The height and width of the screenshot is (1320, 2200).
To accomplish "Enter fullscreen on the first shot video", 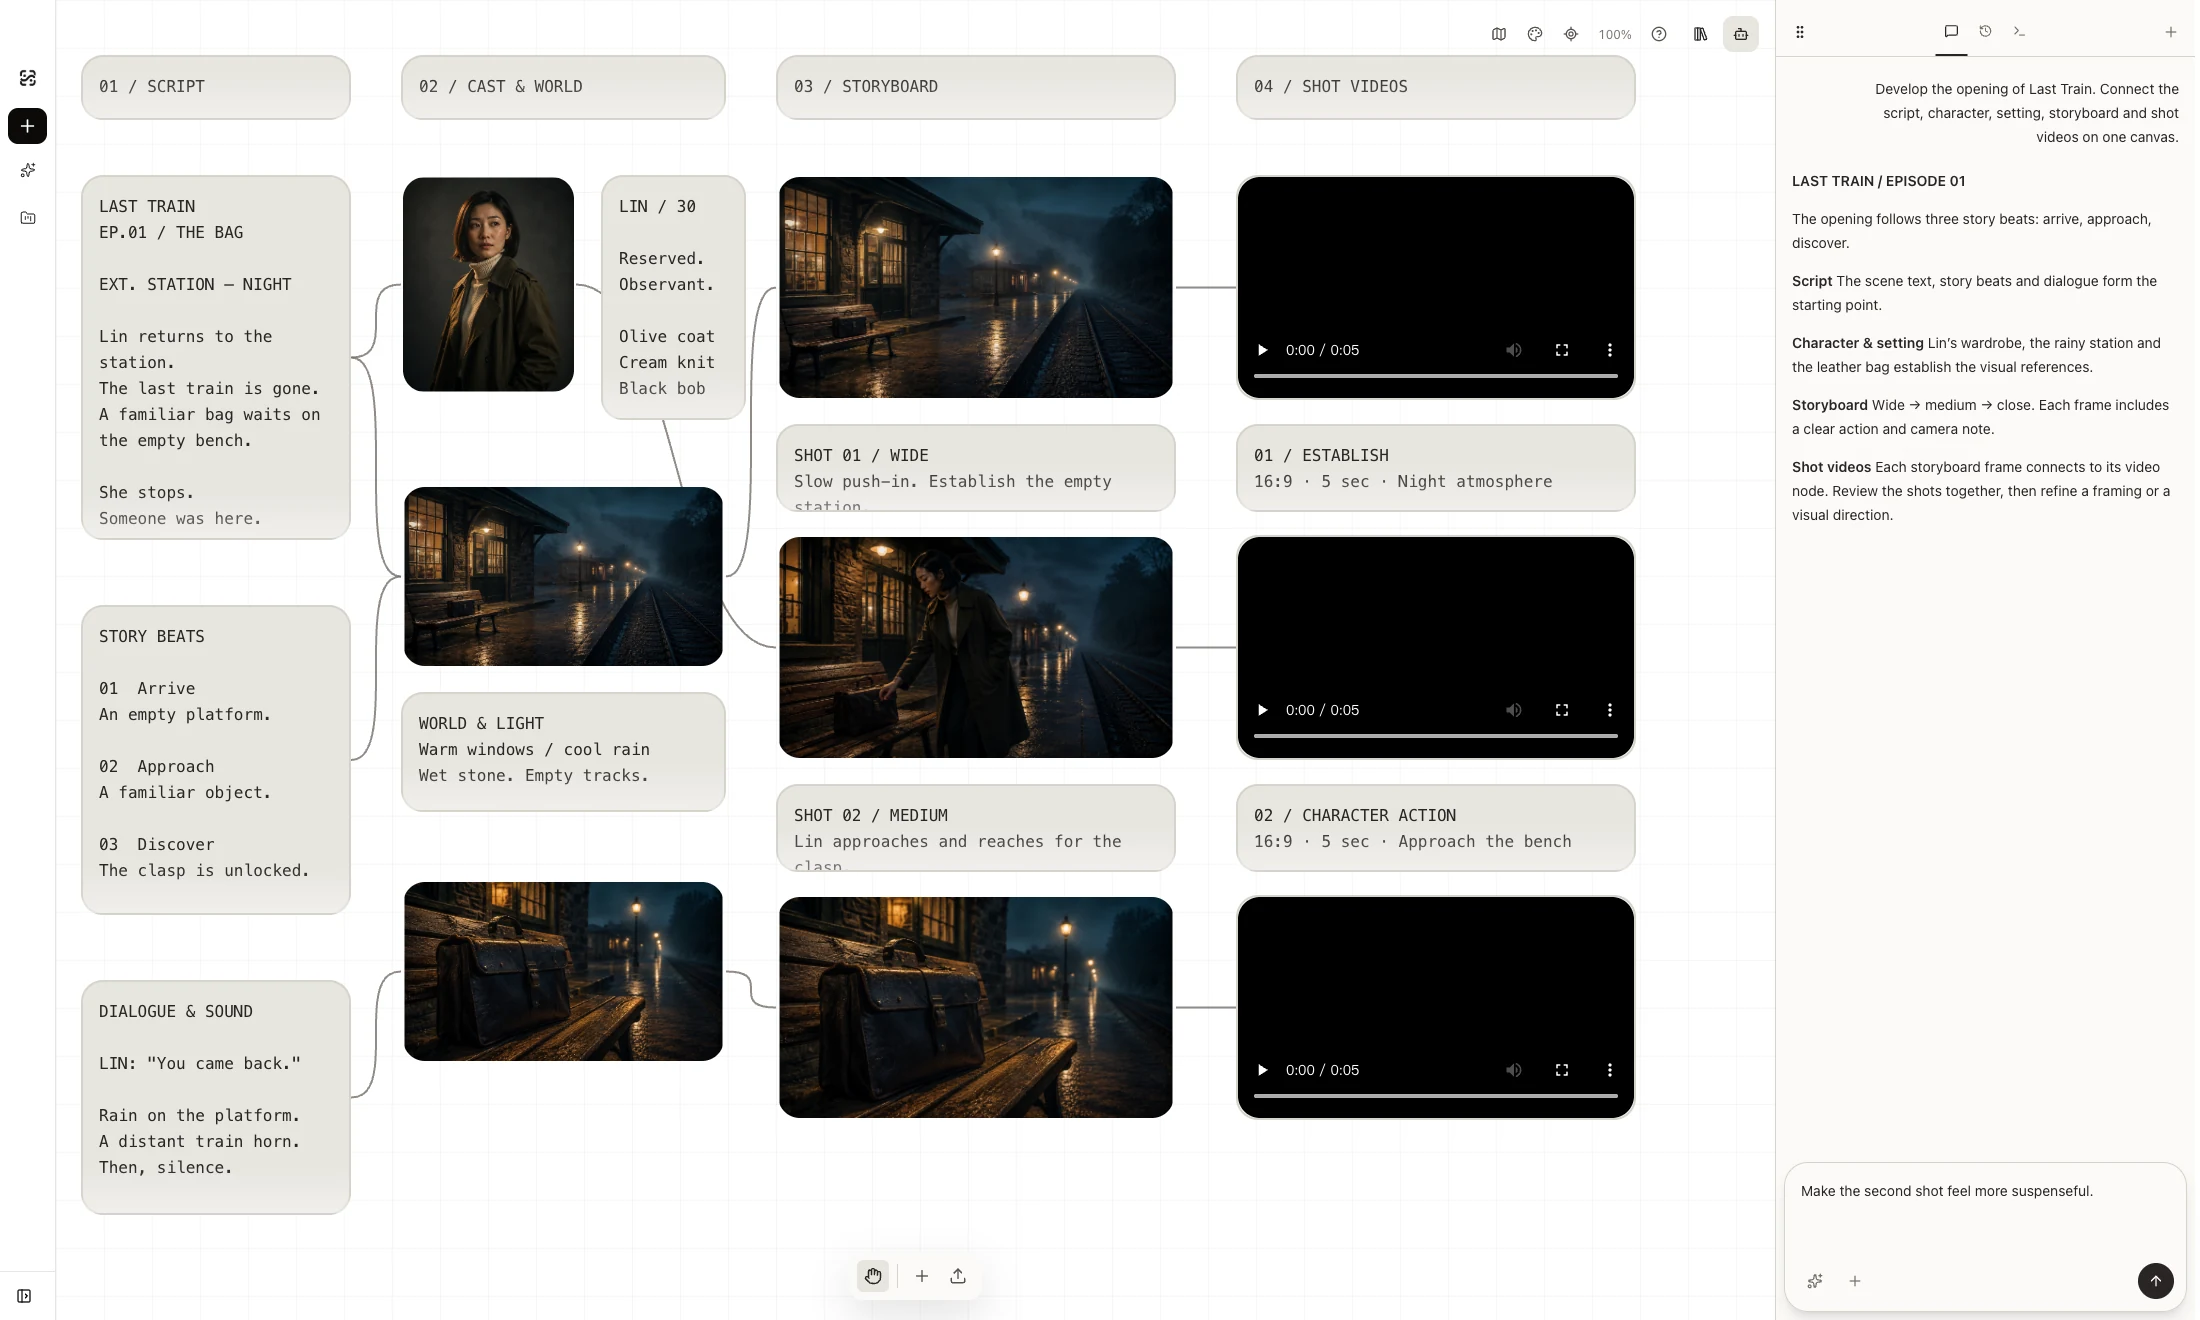I will click(1562, 350).
